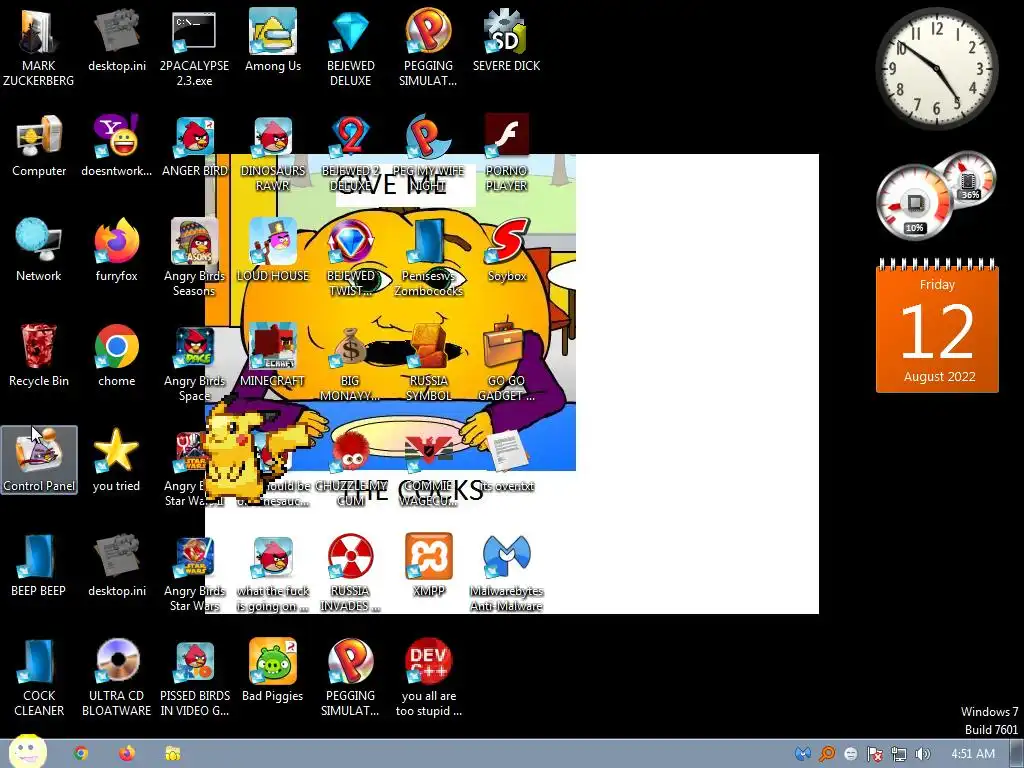
Task: Open the Network desktop icon
Action: (39, 251)
